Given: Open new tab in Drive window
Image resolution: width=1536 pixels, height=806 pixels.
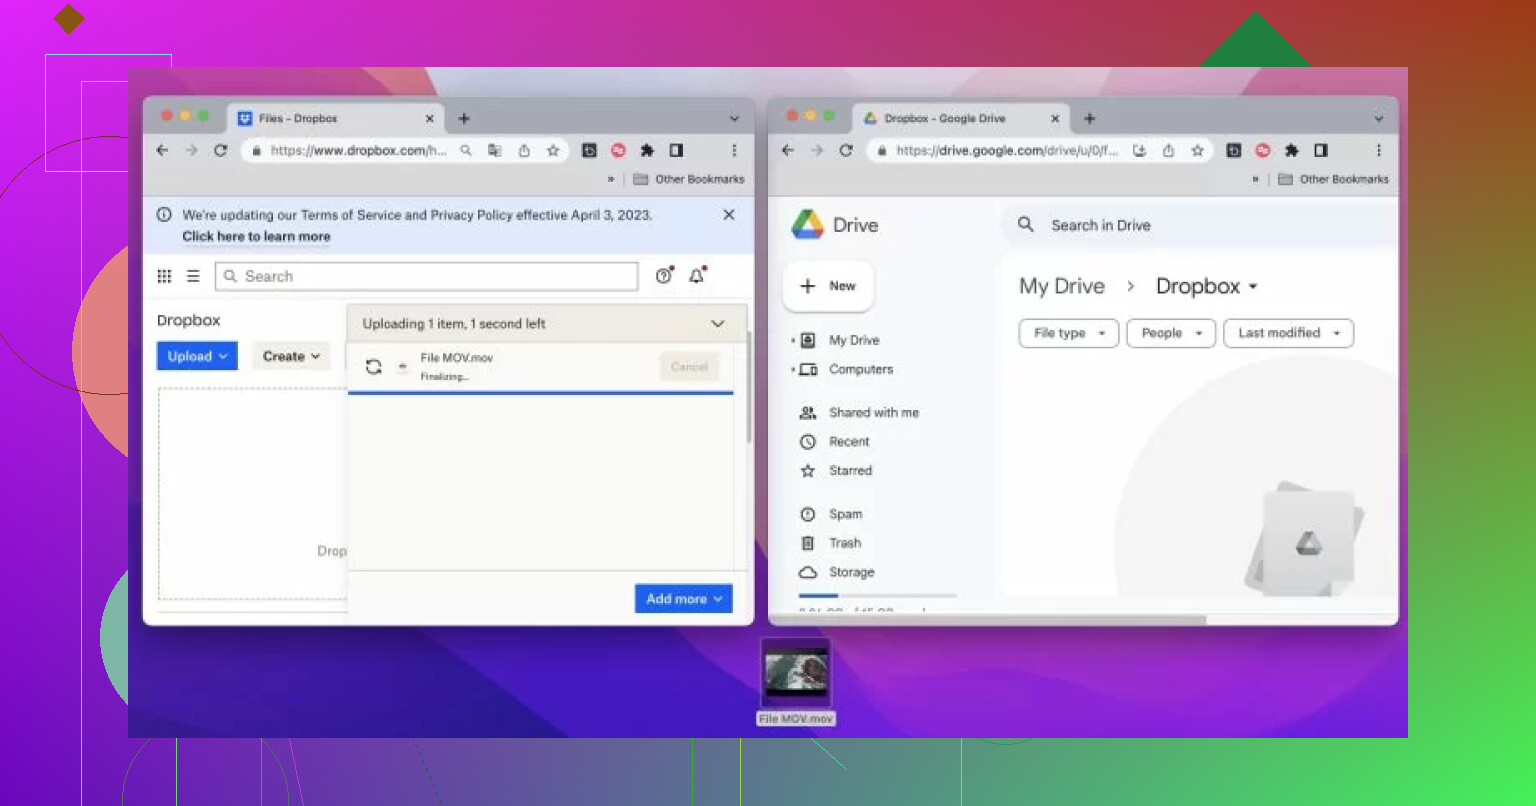Looking at the screenshot, I should 1089,119.
